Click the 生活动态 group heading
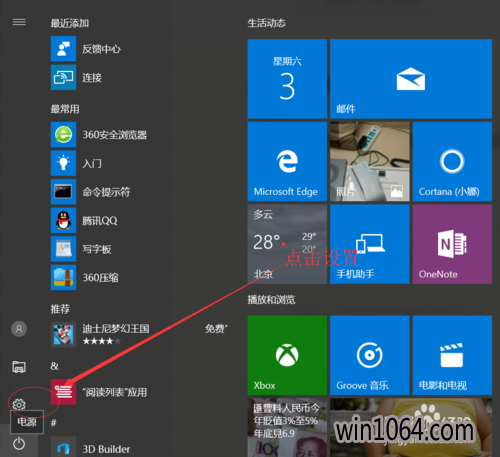Viewport: 500px width, 457px height. [x=267, y=23]
